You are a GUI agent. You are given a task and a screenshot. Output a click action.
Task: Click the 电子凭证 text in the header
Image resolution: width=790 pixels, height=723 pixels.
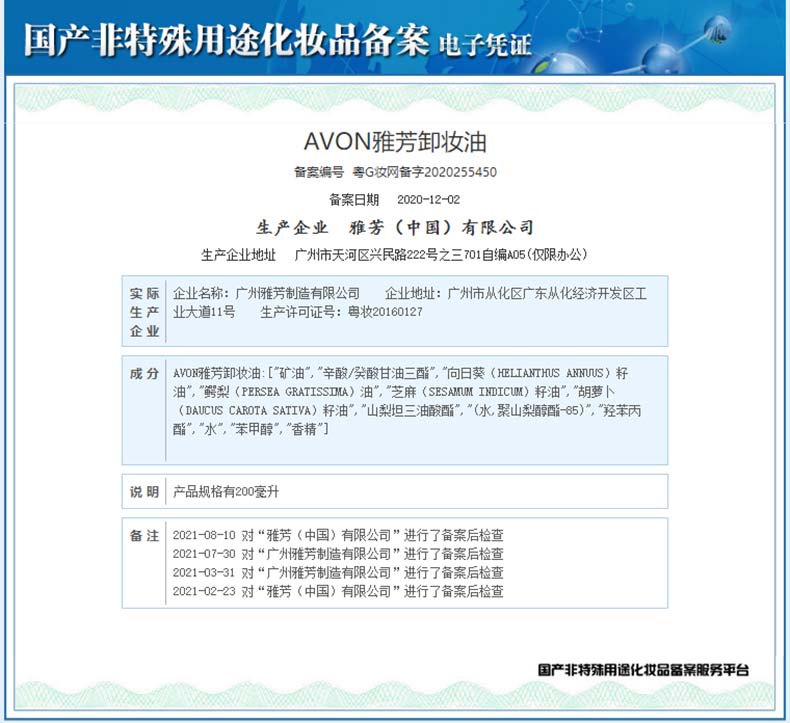click(483, 44)
